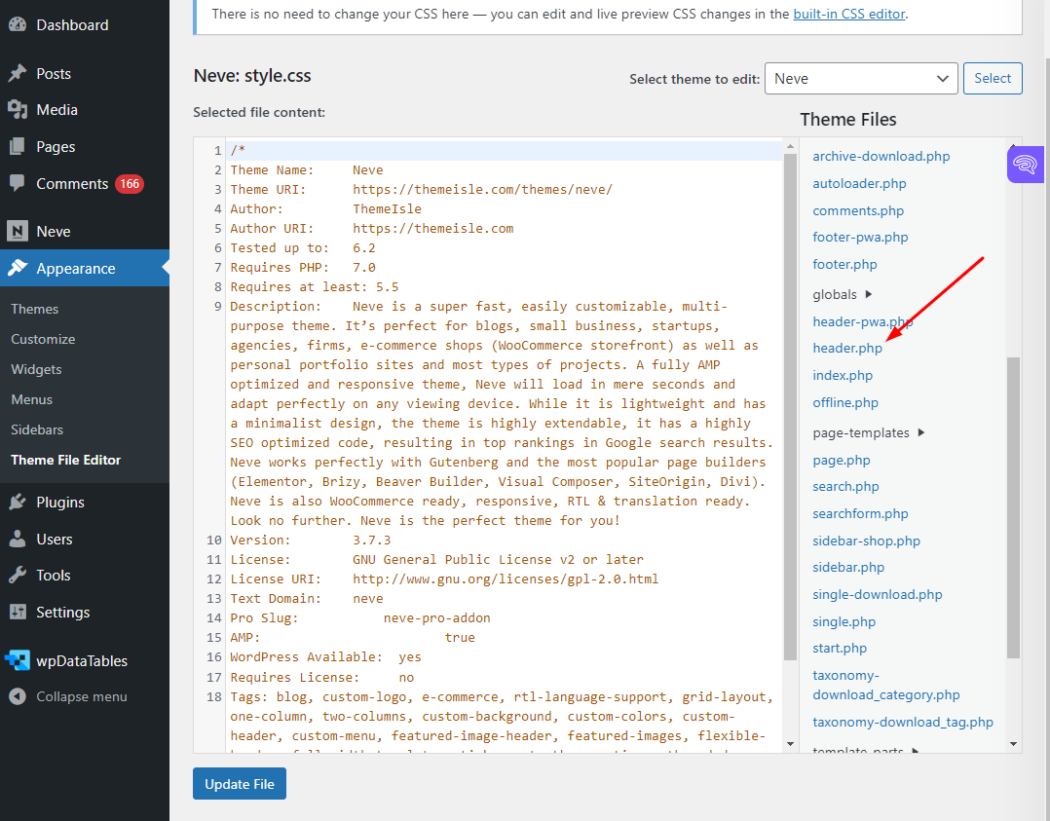Collapse the admin menu
This screenshot has width=1050, height=821.
pyautogui.click(x=81, y=696)
